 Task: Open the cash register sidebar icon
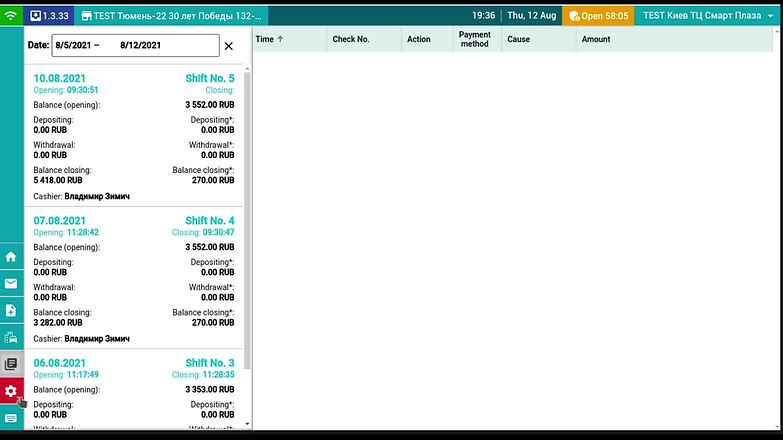tap(11, 338)
